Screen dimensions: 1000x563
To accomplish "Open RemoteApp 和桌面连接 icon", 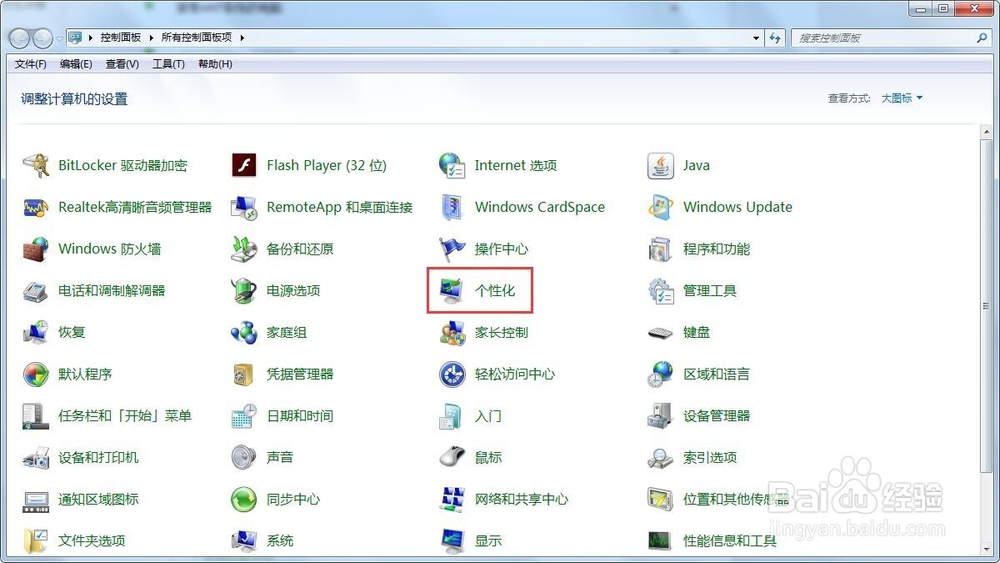I will pyautogui.click(x=244, y=207).
